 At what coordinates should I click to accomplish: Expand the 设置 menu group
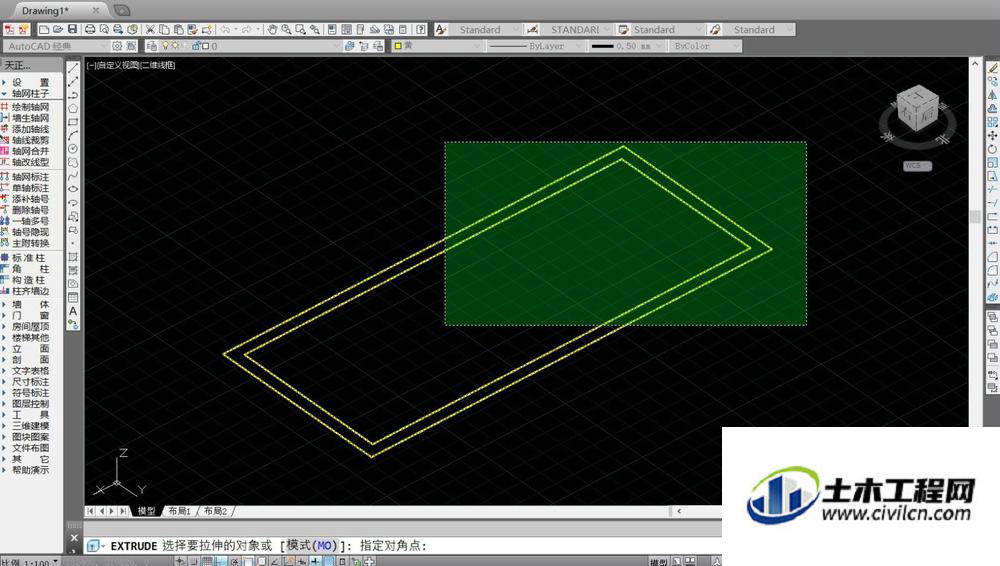pyautogui.click(x=31, y=82)
